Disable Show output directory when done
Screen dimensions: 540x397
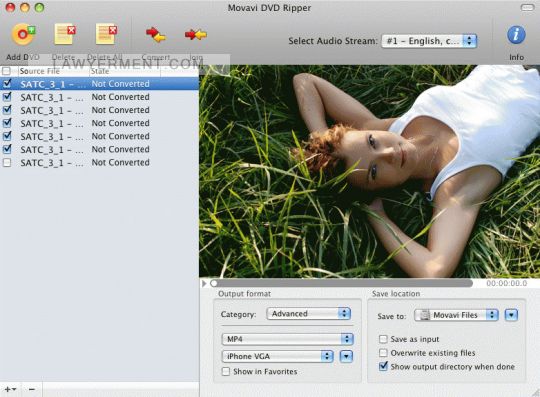click(383, 366)
